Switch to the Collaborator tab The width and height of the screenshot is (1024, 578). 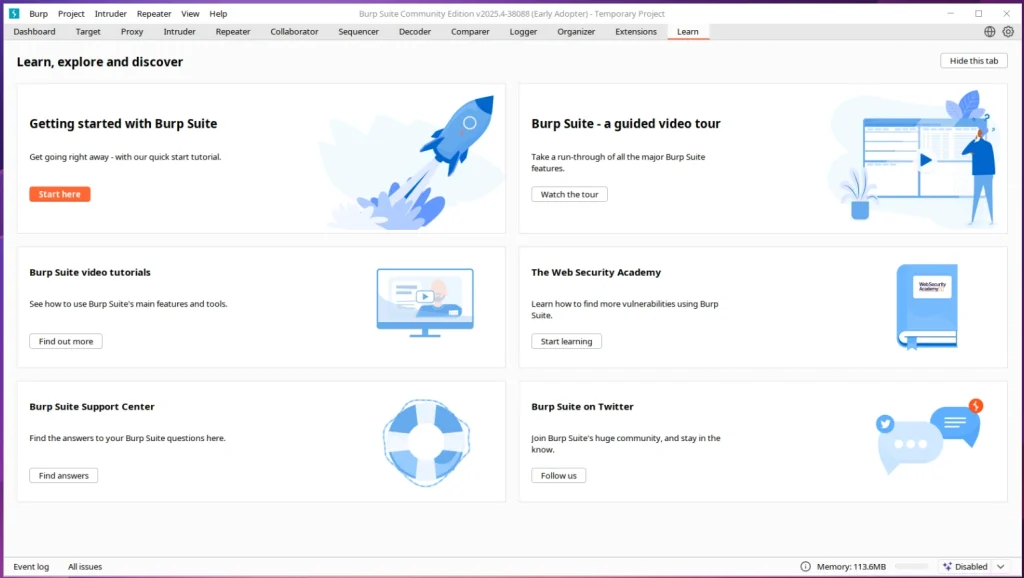[x=295, y=31]
